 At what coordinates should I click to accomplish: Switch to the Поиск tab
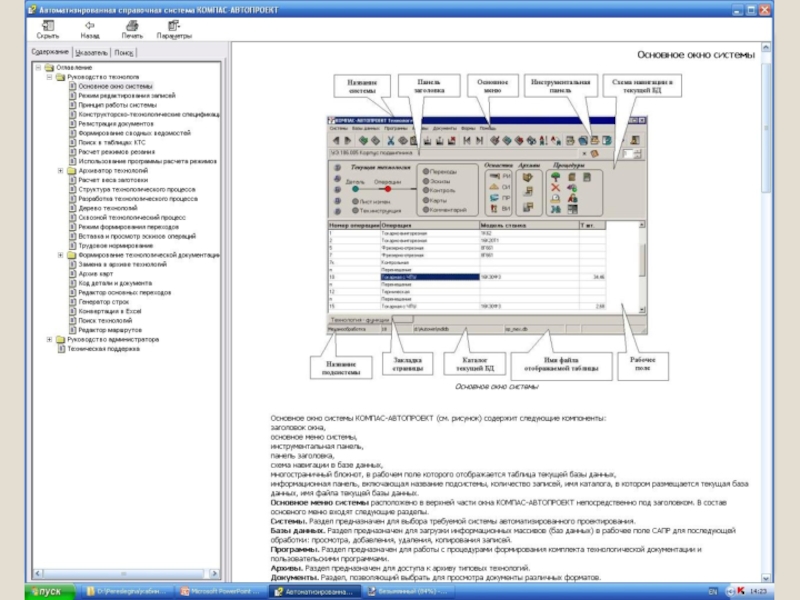click(124, 51)
